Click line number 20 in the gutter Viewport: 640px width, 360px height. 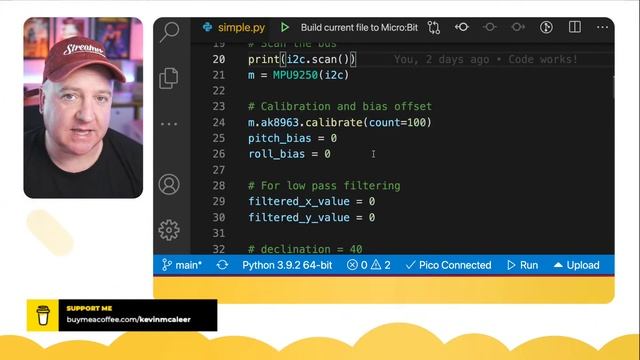coord(219,59)
